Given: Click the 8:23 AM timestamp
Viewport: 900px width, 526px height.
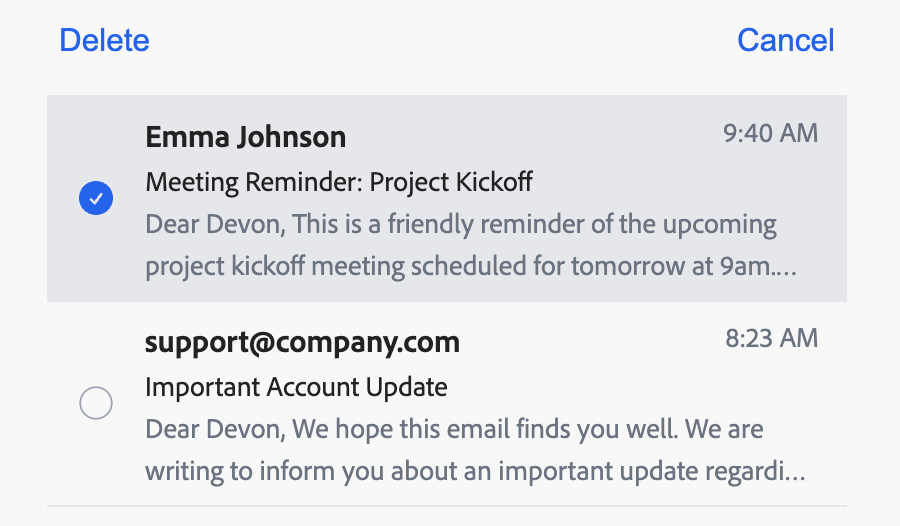Looking at the screenshot, I should coord(771,338).
